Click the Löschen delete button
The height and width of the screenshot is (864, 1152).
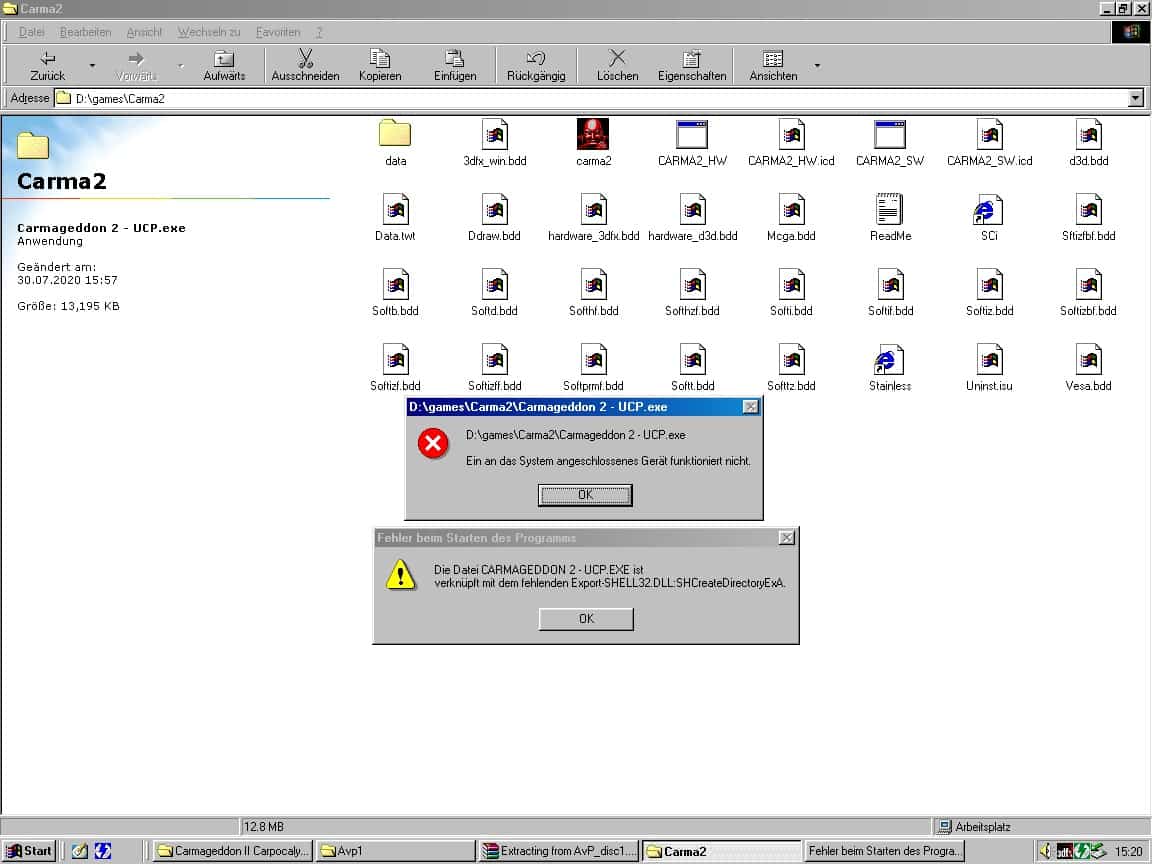click(617, 65)
